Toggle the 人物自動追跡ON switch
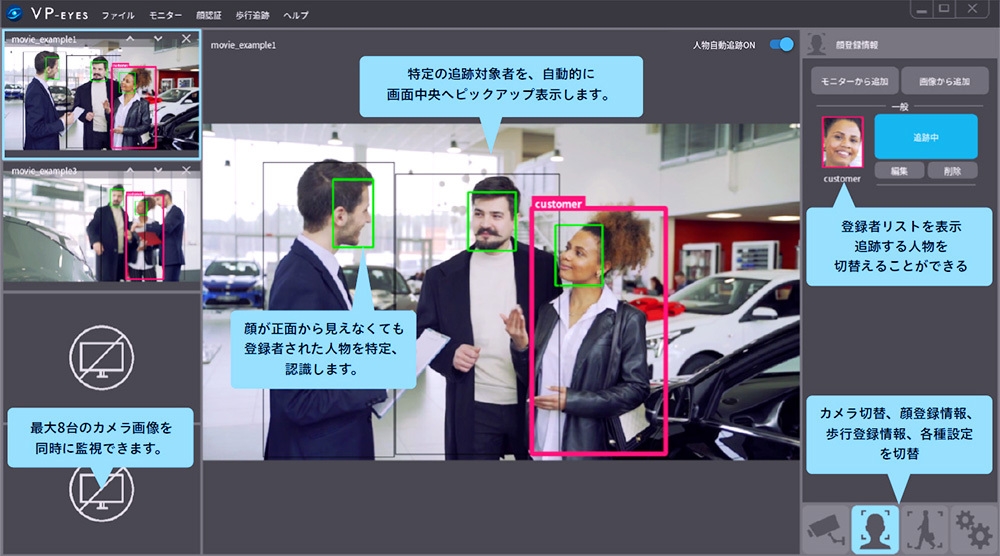 tap(783, 45)
